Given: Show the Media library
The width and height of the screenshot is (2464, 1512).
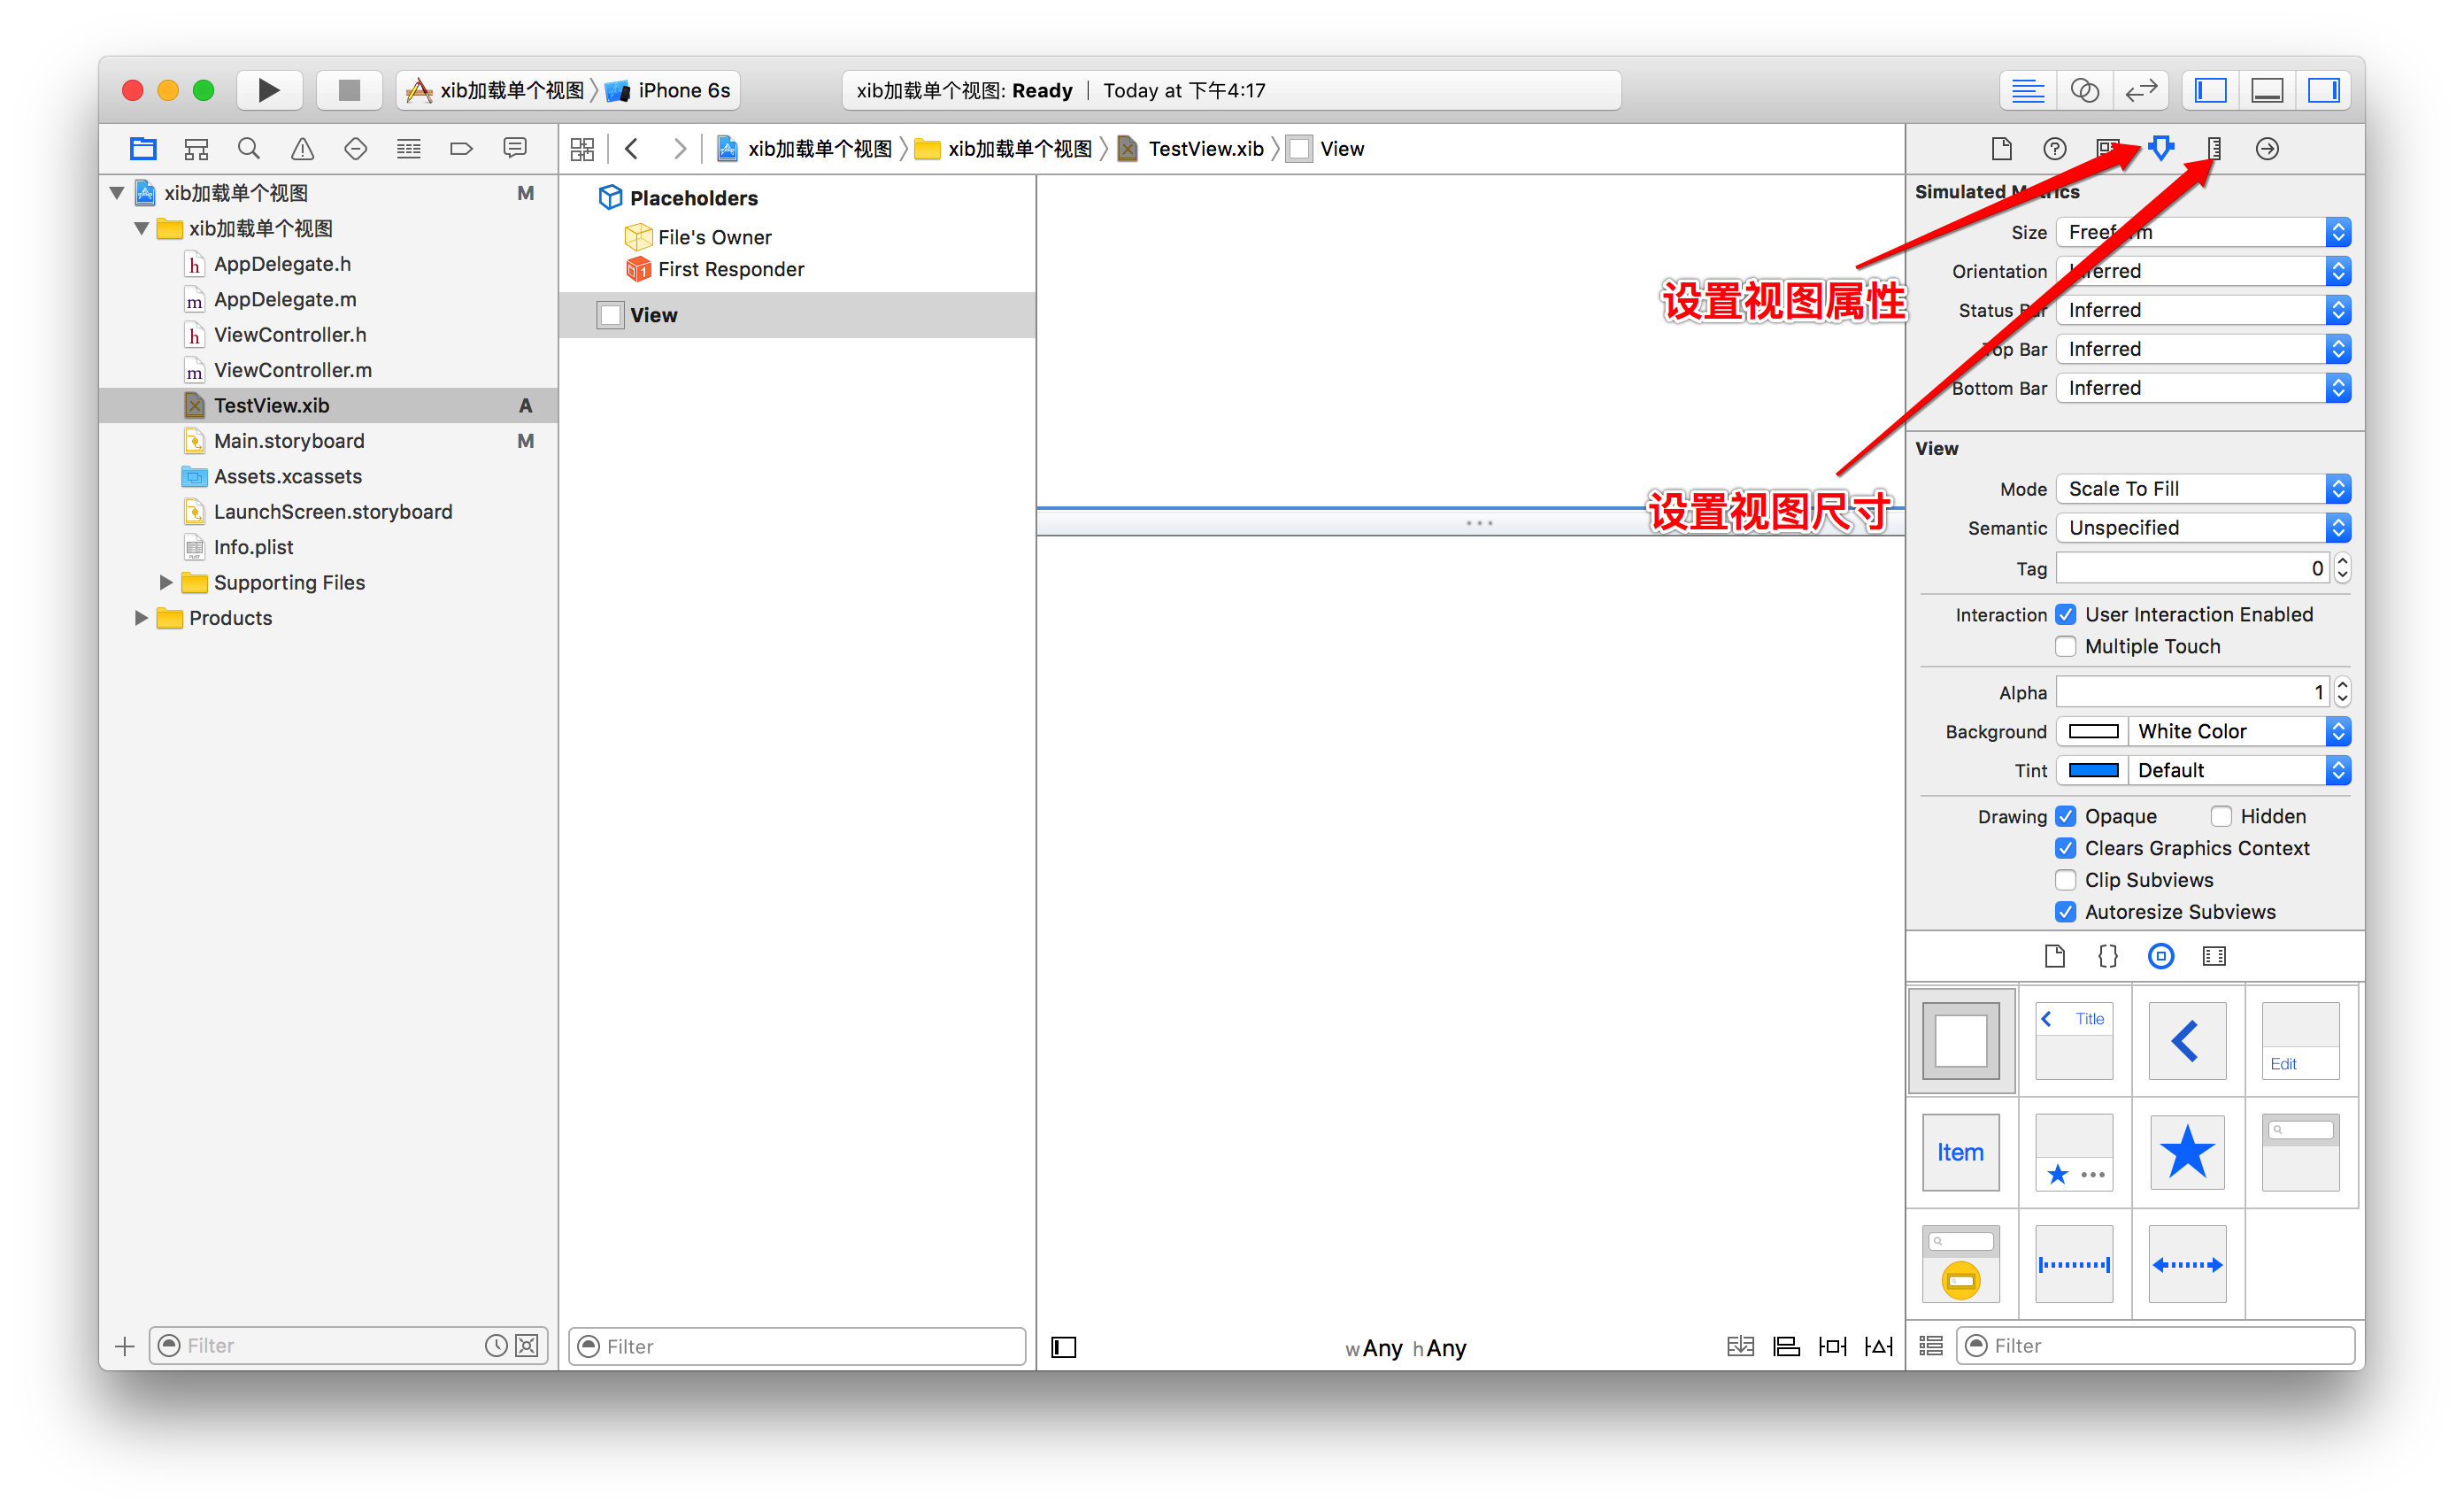Looking at the screenshot, I should point(2214,956).
